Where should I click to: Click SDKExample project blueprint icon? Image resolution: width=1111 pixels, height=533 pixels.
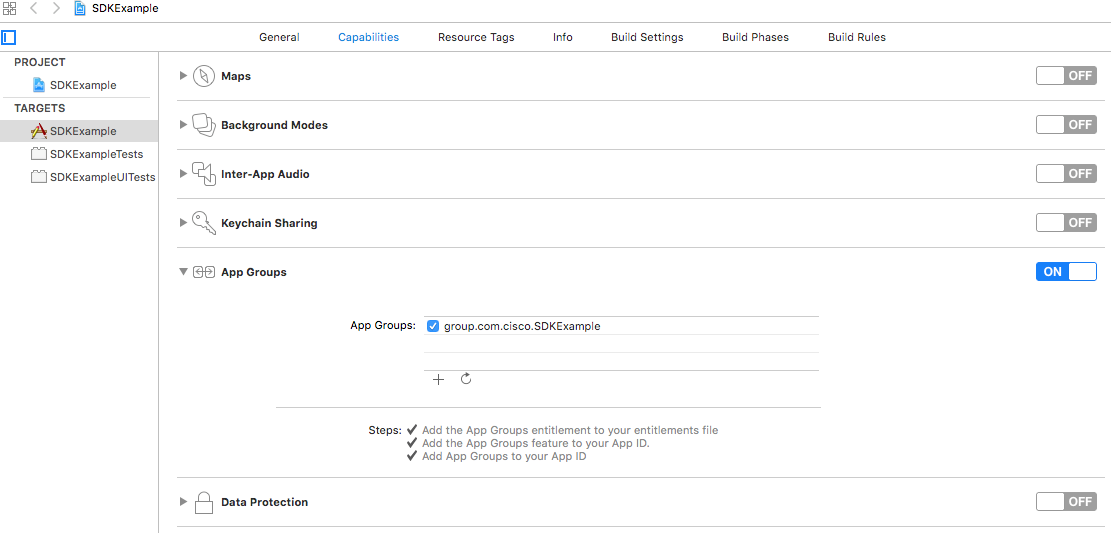pyautogui.click(x=40, y=85)
